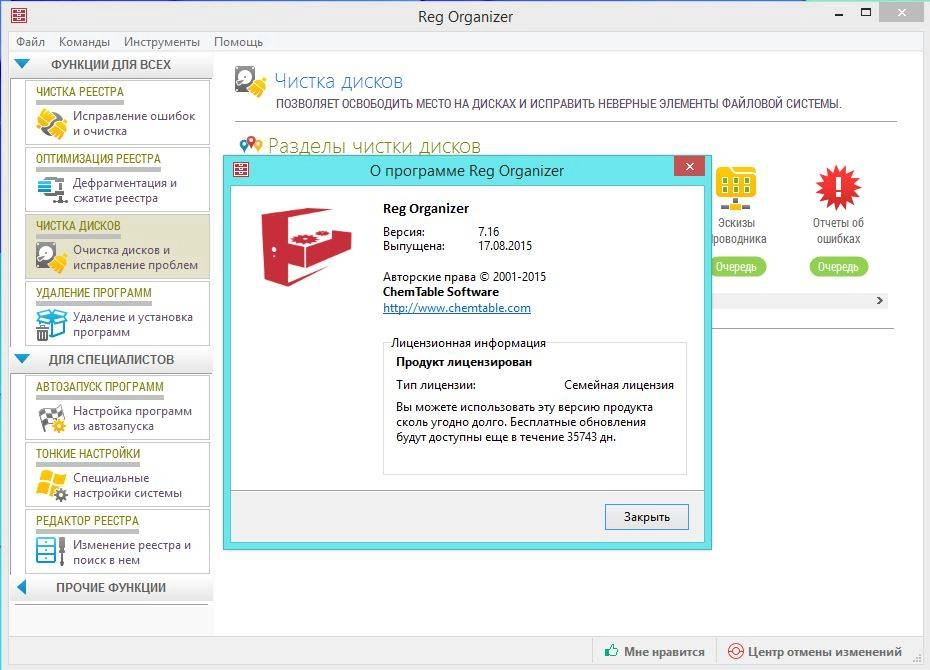930x670 pixels.
Task: Open the Команды menu
Action: (84, 42)
